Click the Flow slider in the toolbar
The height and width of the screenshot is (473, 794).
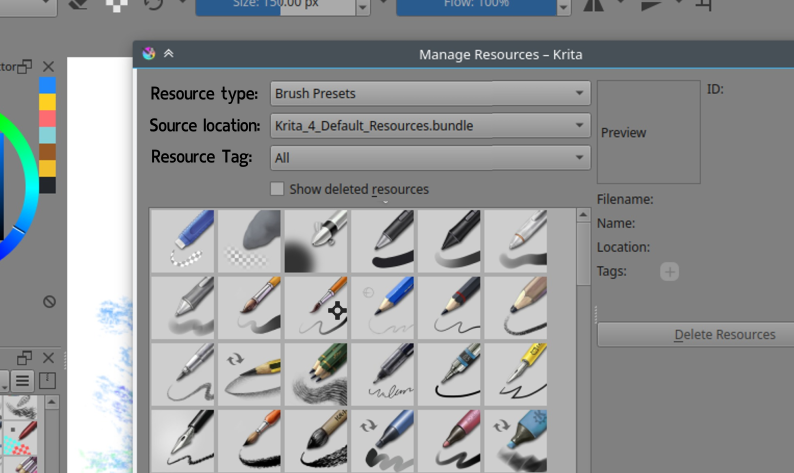pos(476,7)
